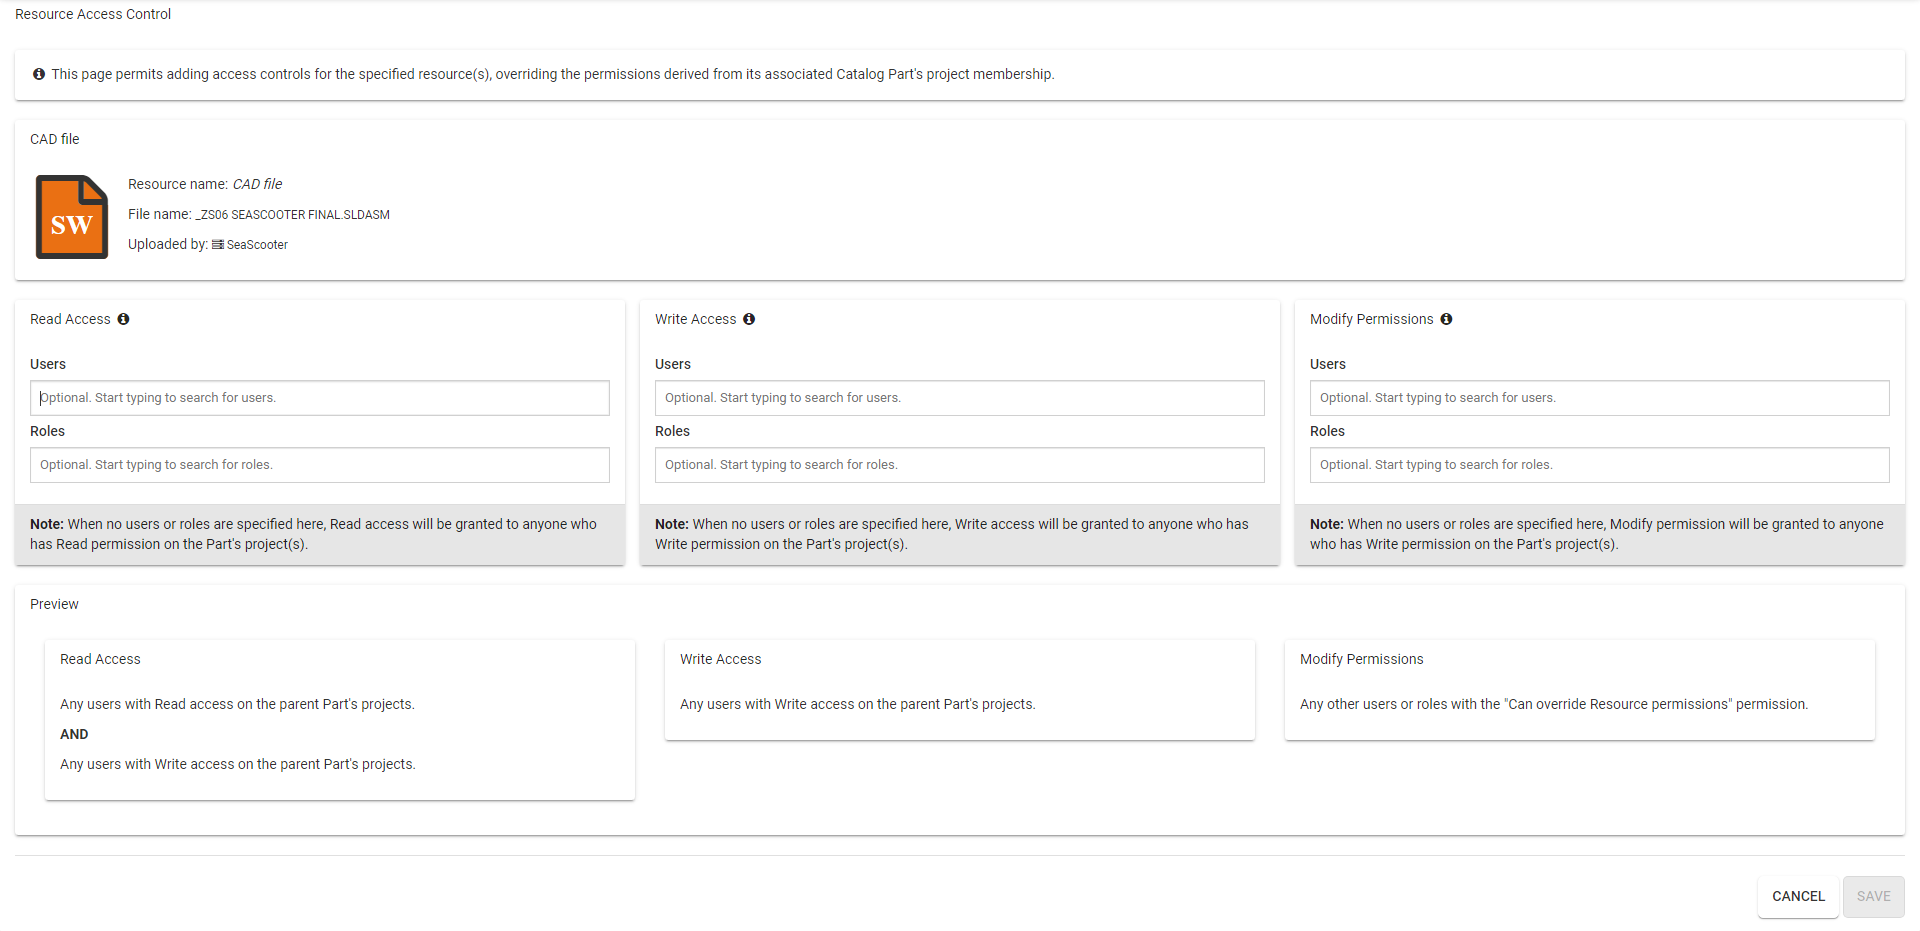Image resolution: width=1920 pixels, height=931 pixels.
Task: Click the info icon in the top banner
Action: point(39,74)
